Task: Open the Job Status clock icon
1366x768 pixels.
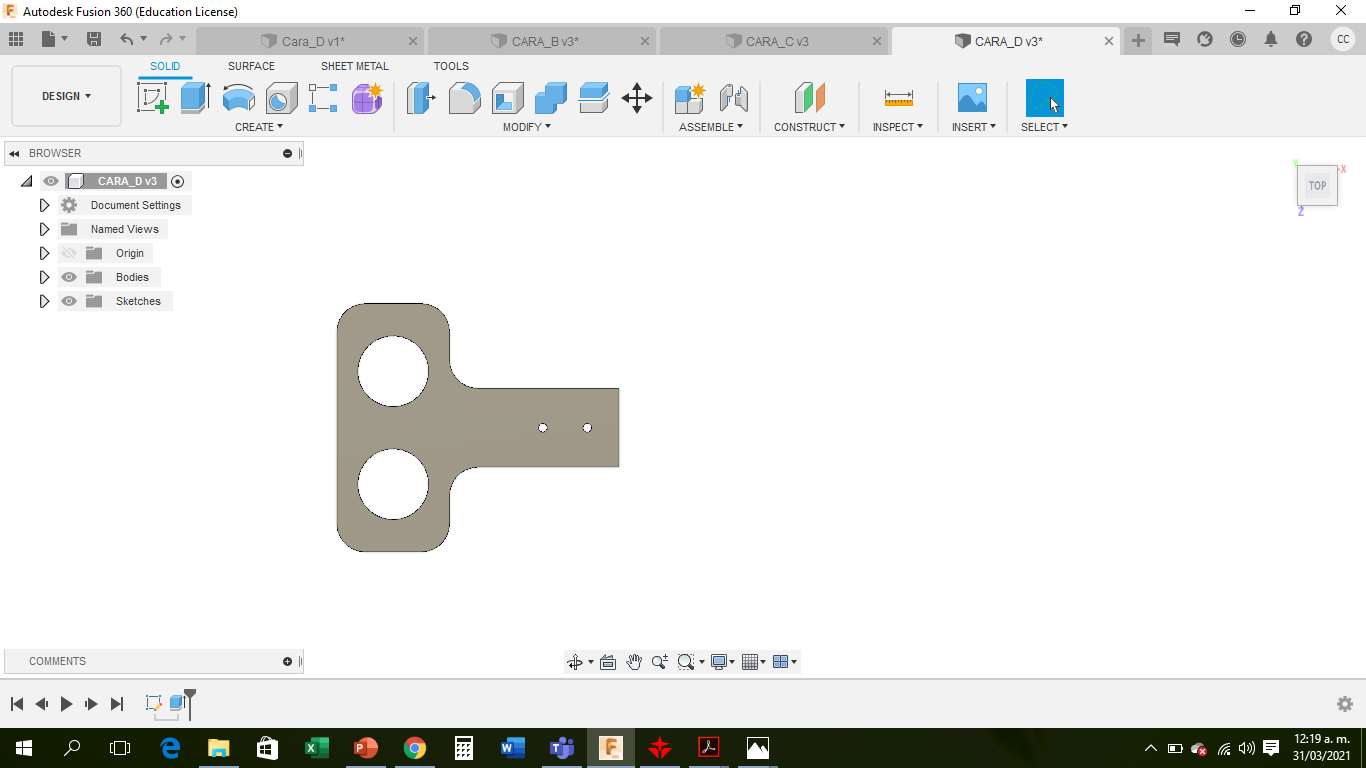Action: click(x=1238, y=39)
